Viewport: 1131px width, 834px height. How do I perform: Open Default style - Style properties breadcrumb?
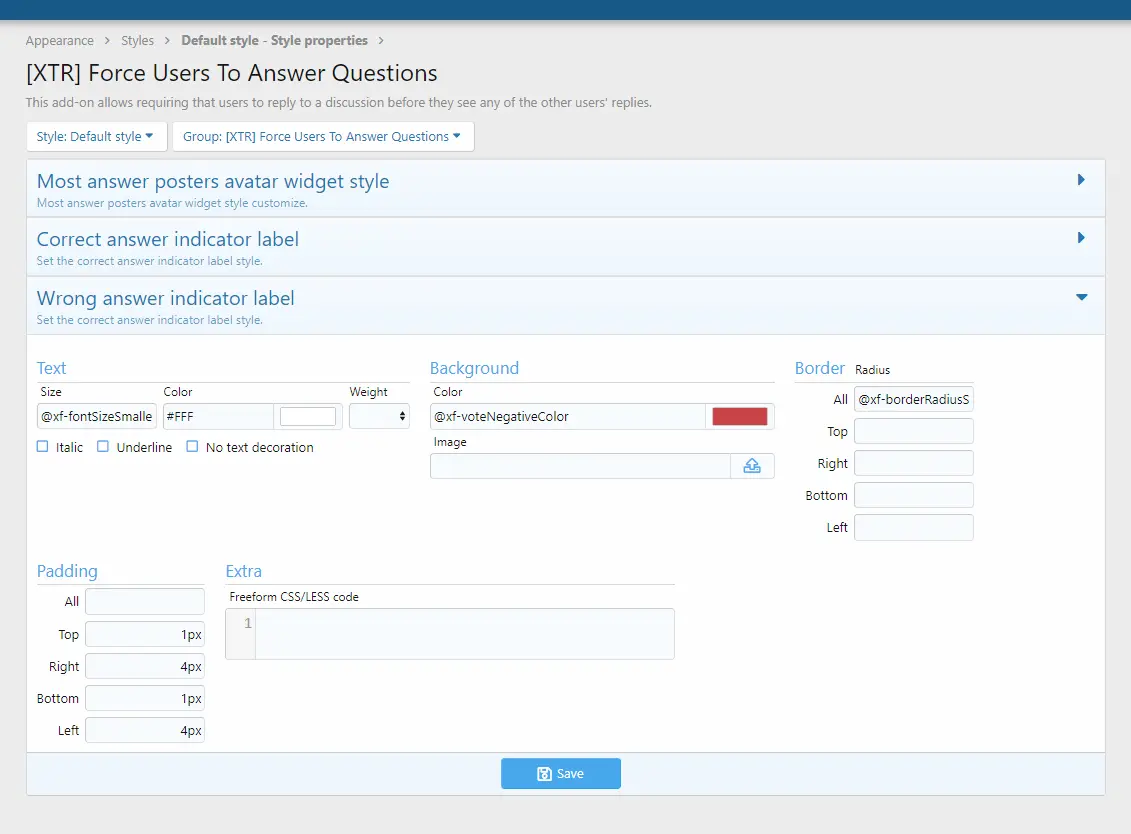point(274,40)
